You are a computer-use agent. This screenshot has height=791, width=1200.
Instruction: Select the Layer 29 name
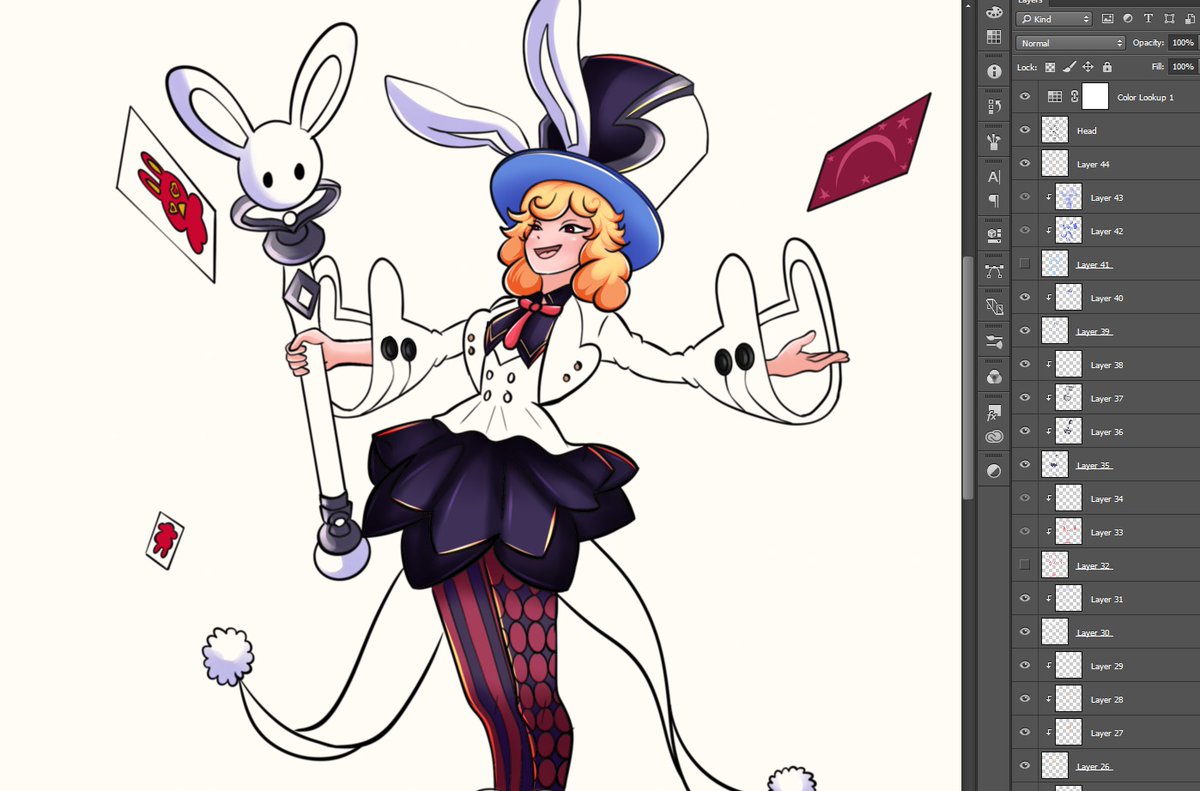(x=1107, y=666)
